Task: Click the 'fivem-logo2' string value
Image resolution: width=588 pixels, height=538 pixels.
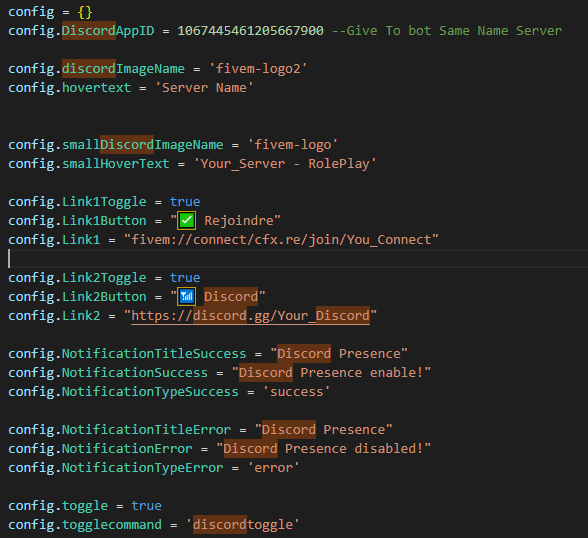Action: click(258, 69)
